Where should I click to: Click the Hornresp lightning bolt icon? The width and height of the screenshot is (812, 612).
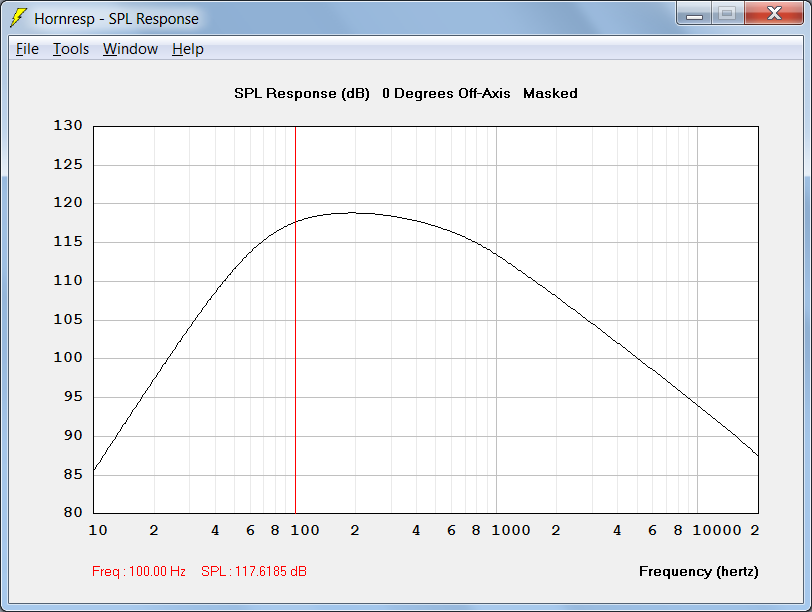click(x=19, y=18)
